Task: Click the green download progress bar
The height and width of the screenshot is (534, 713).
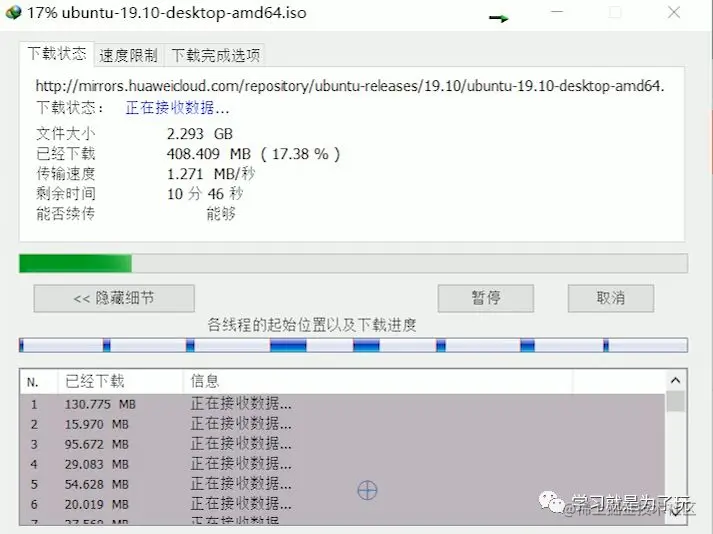Action: coord(353,263)
